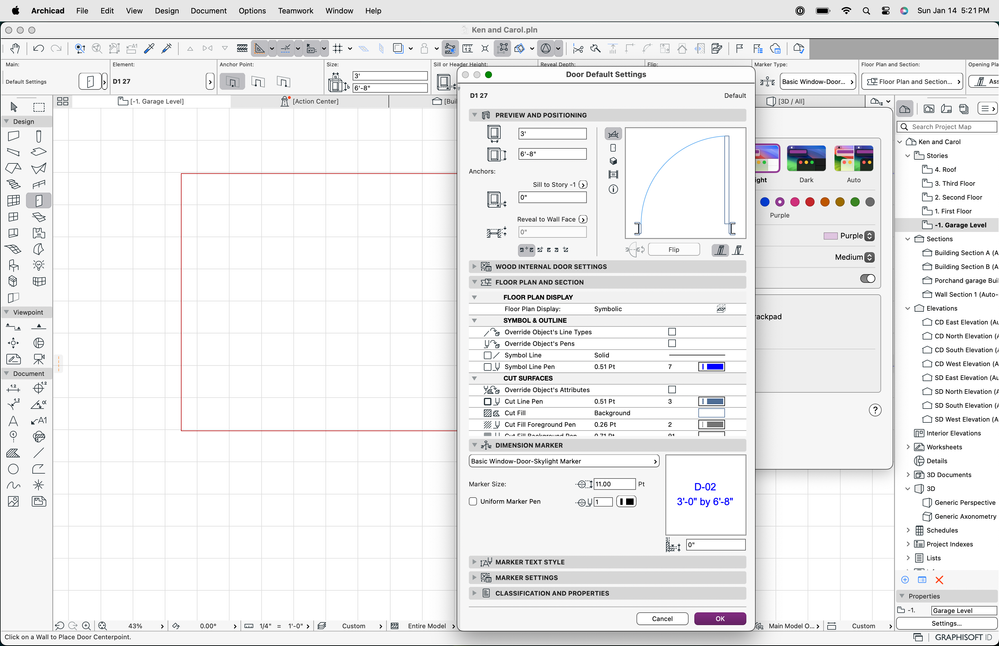Click the info icon beside door preview
Viewport: 999px width, 646px height.
[x=613, y=189]
